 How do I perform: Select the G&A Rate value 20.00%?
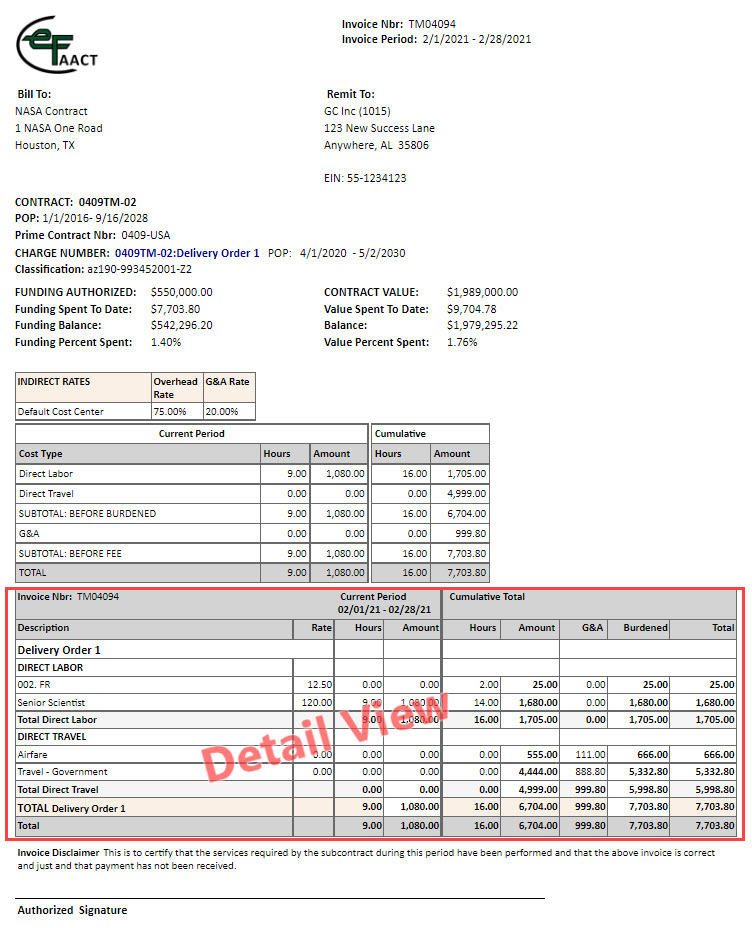pos(221,411)
